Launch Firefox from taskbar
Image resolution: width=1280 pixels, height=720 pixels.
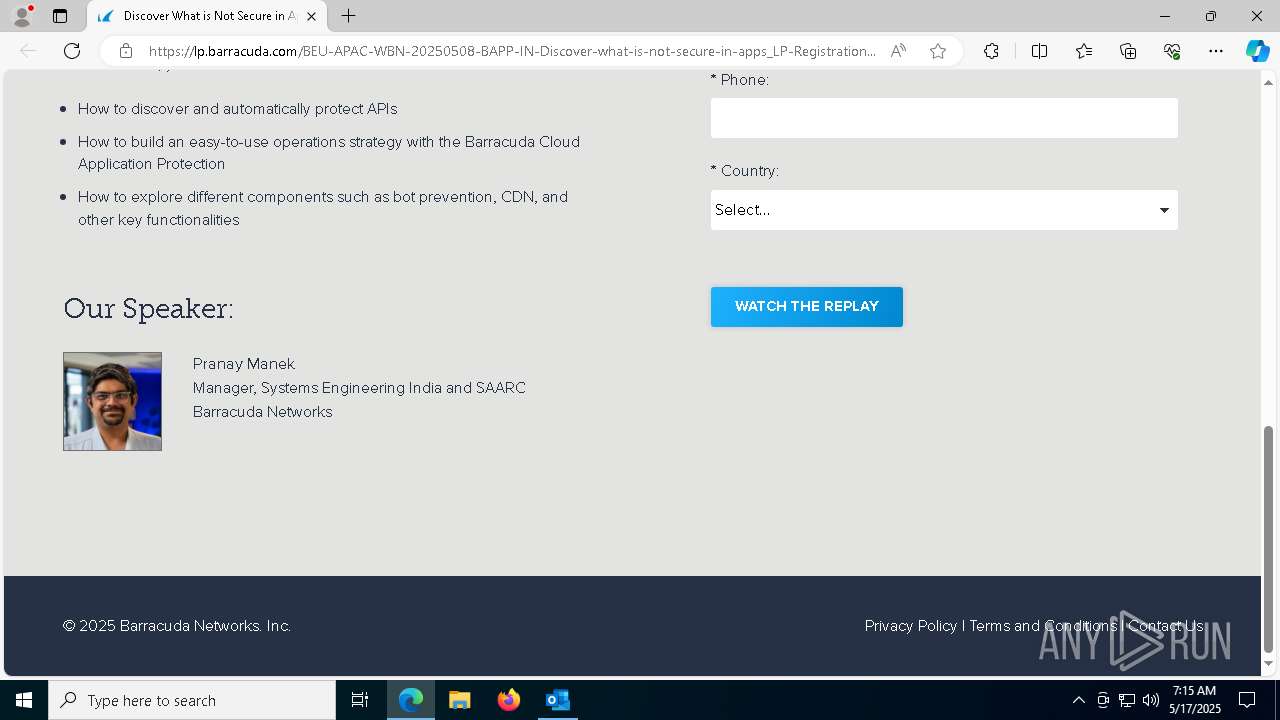click(509, 700)
